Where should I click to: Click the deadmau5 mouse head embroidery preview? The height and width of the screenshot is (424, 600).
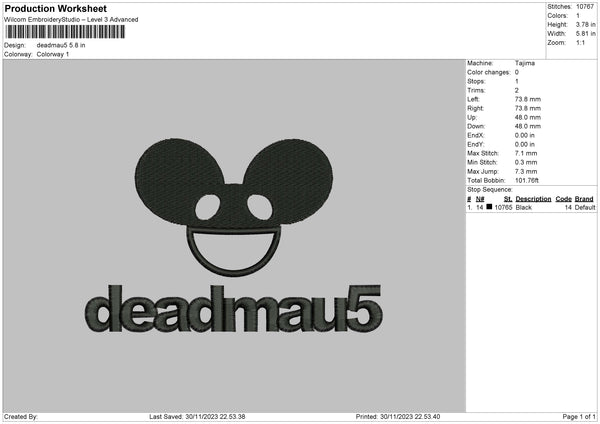pyautogui.click(x=234, y=207)
